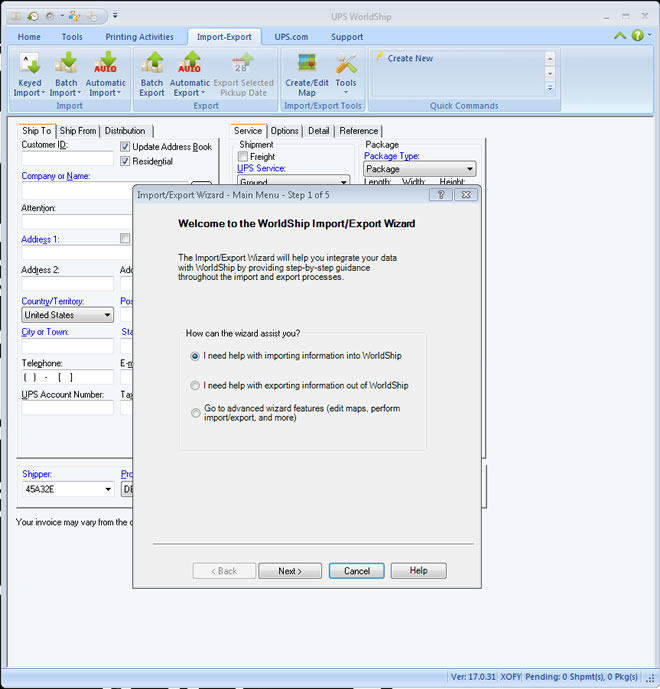Click the Automatic Import icon

(106, 66)
